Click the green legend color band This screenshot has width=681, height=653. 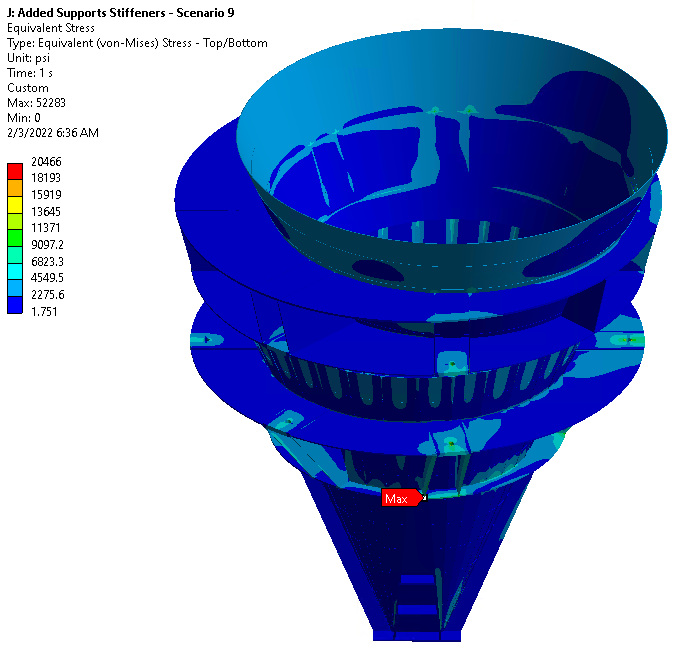pos(15,238)
